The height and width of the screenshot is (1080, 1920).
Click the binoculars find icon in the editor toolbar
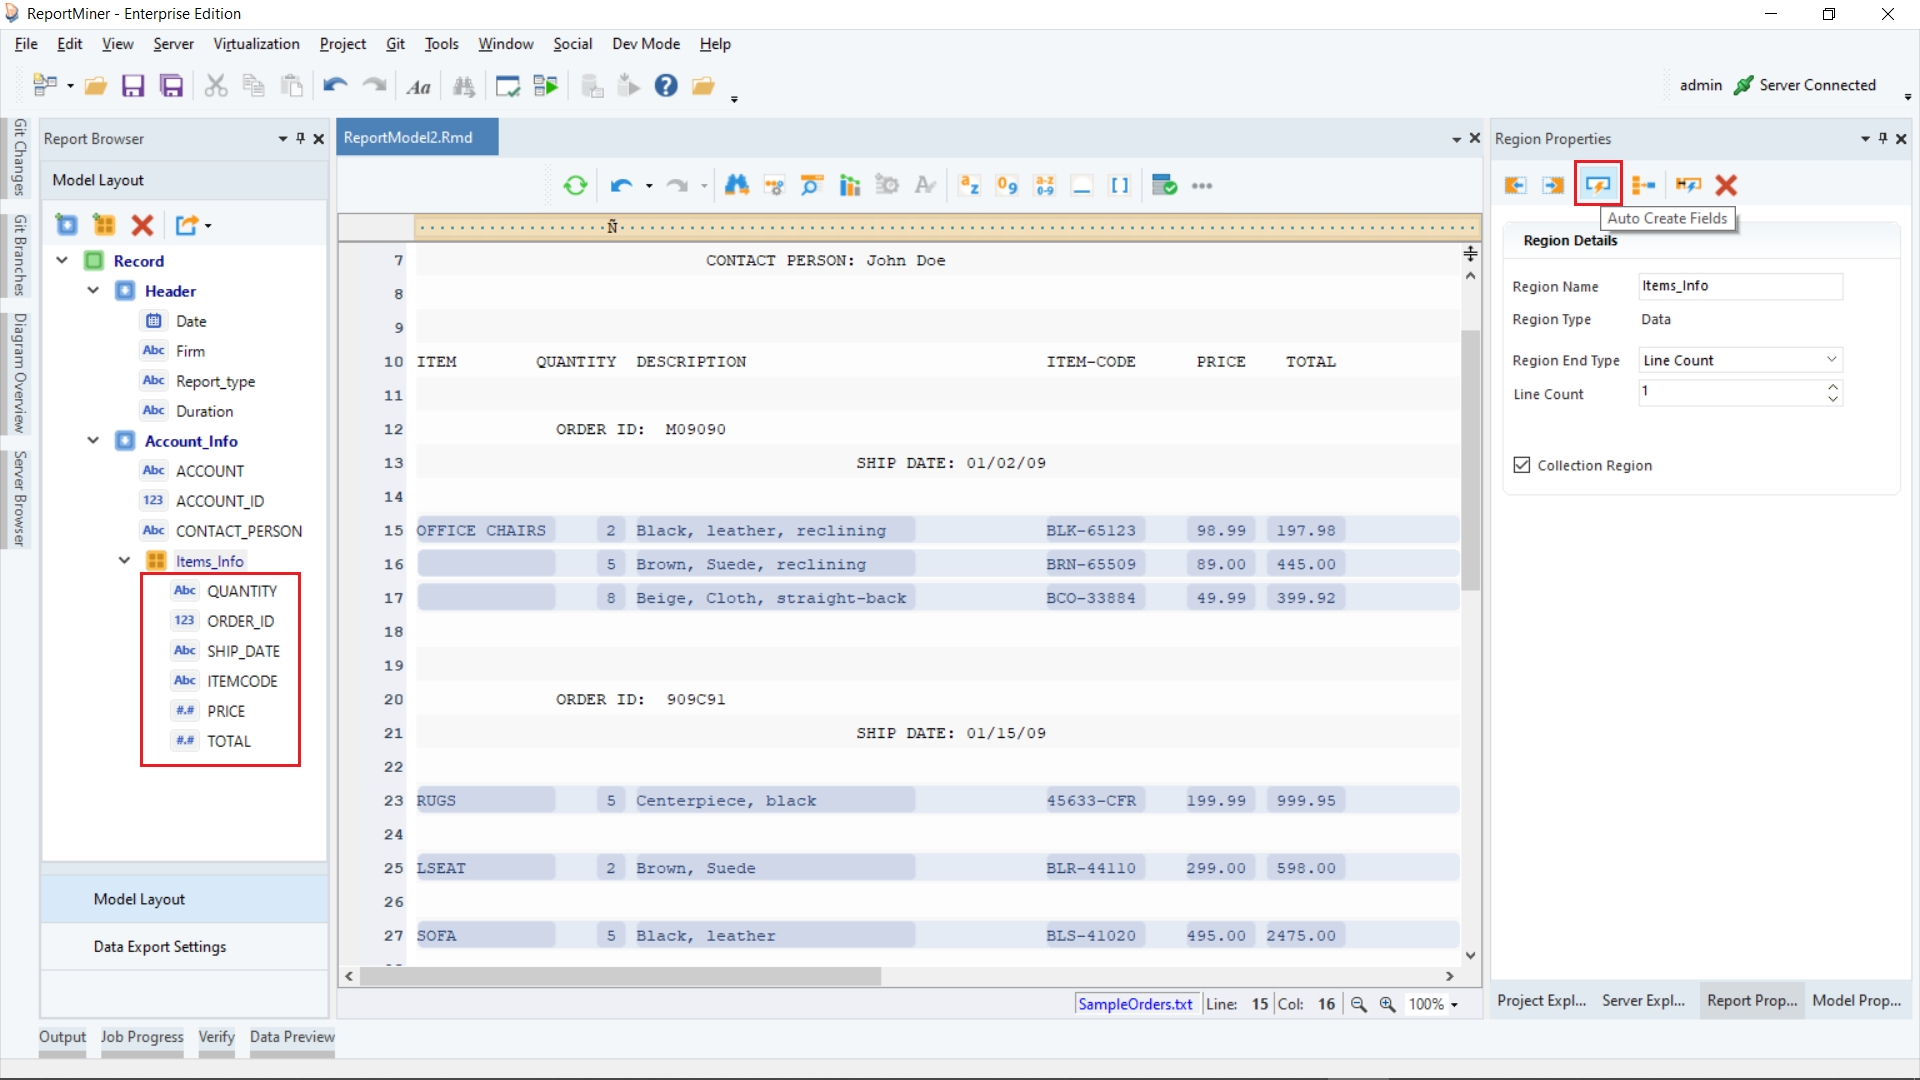pyautogui.click(x=737, y=185)
